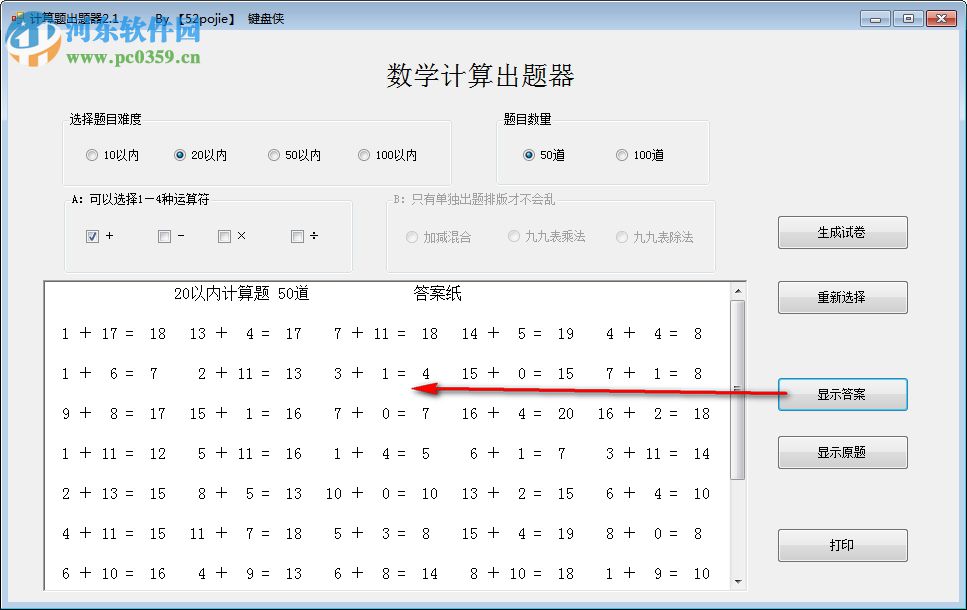Enable the + addition operator checkbox

point(93,236)
